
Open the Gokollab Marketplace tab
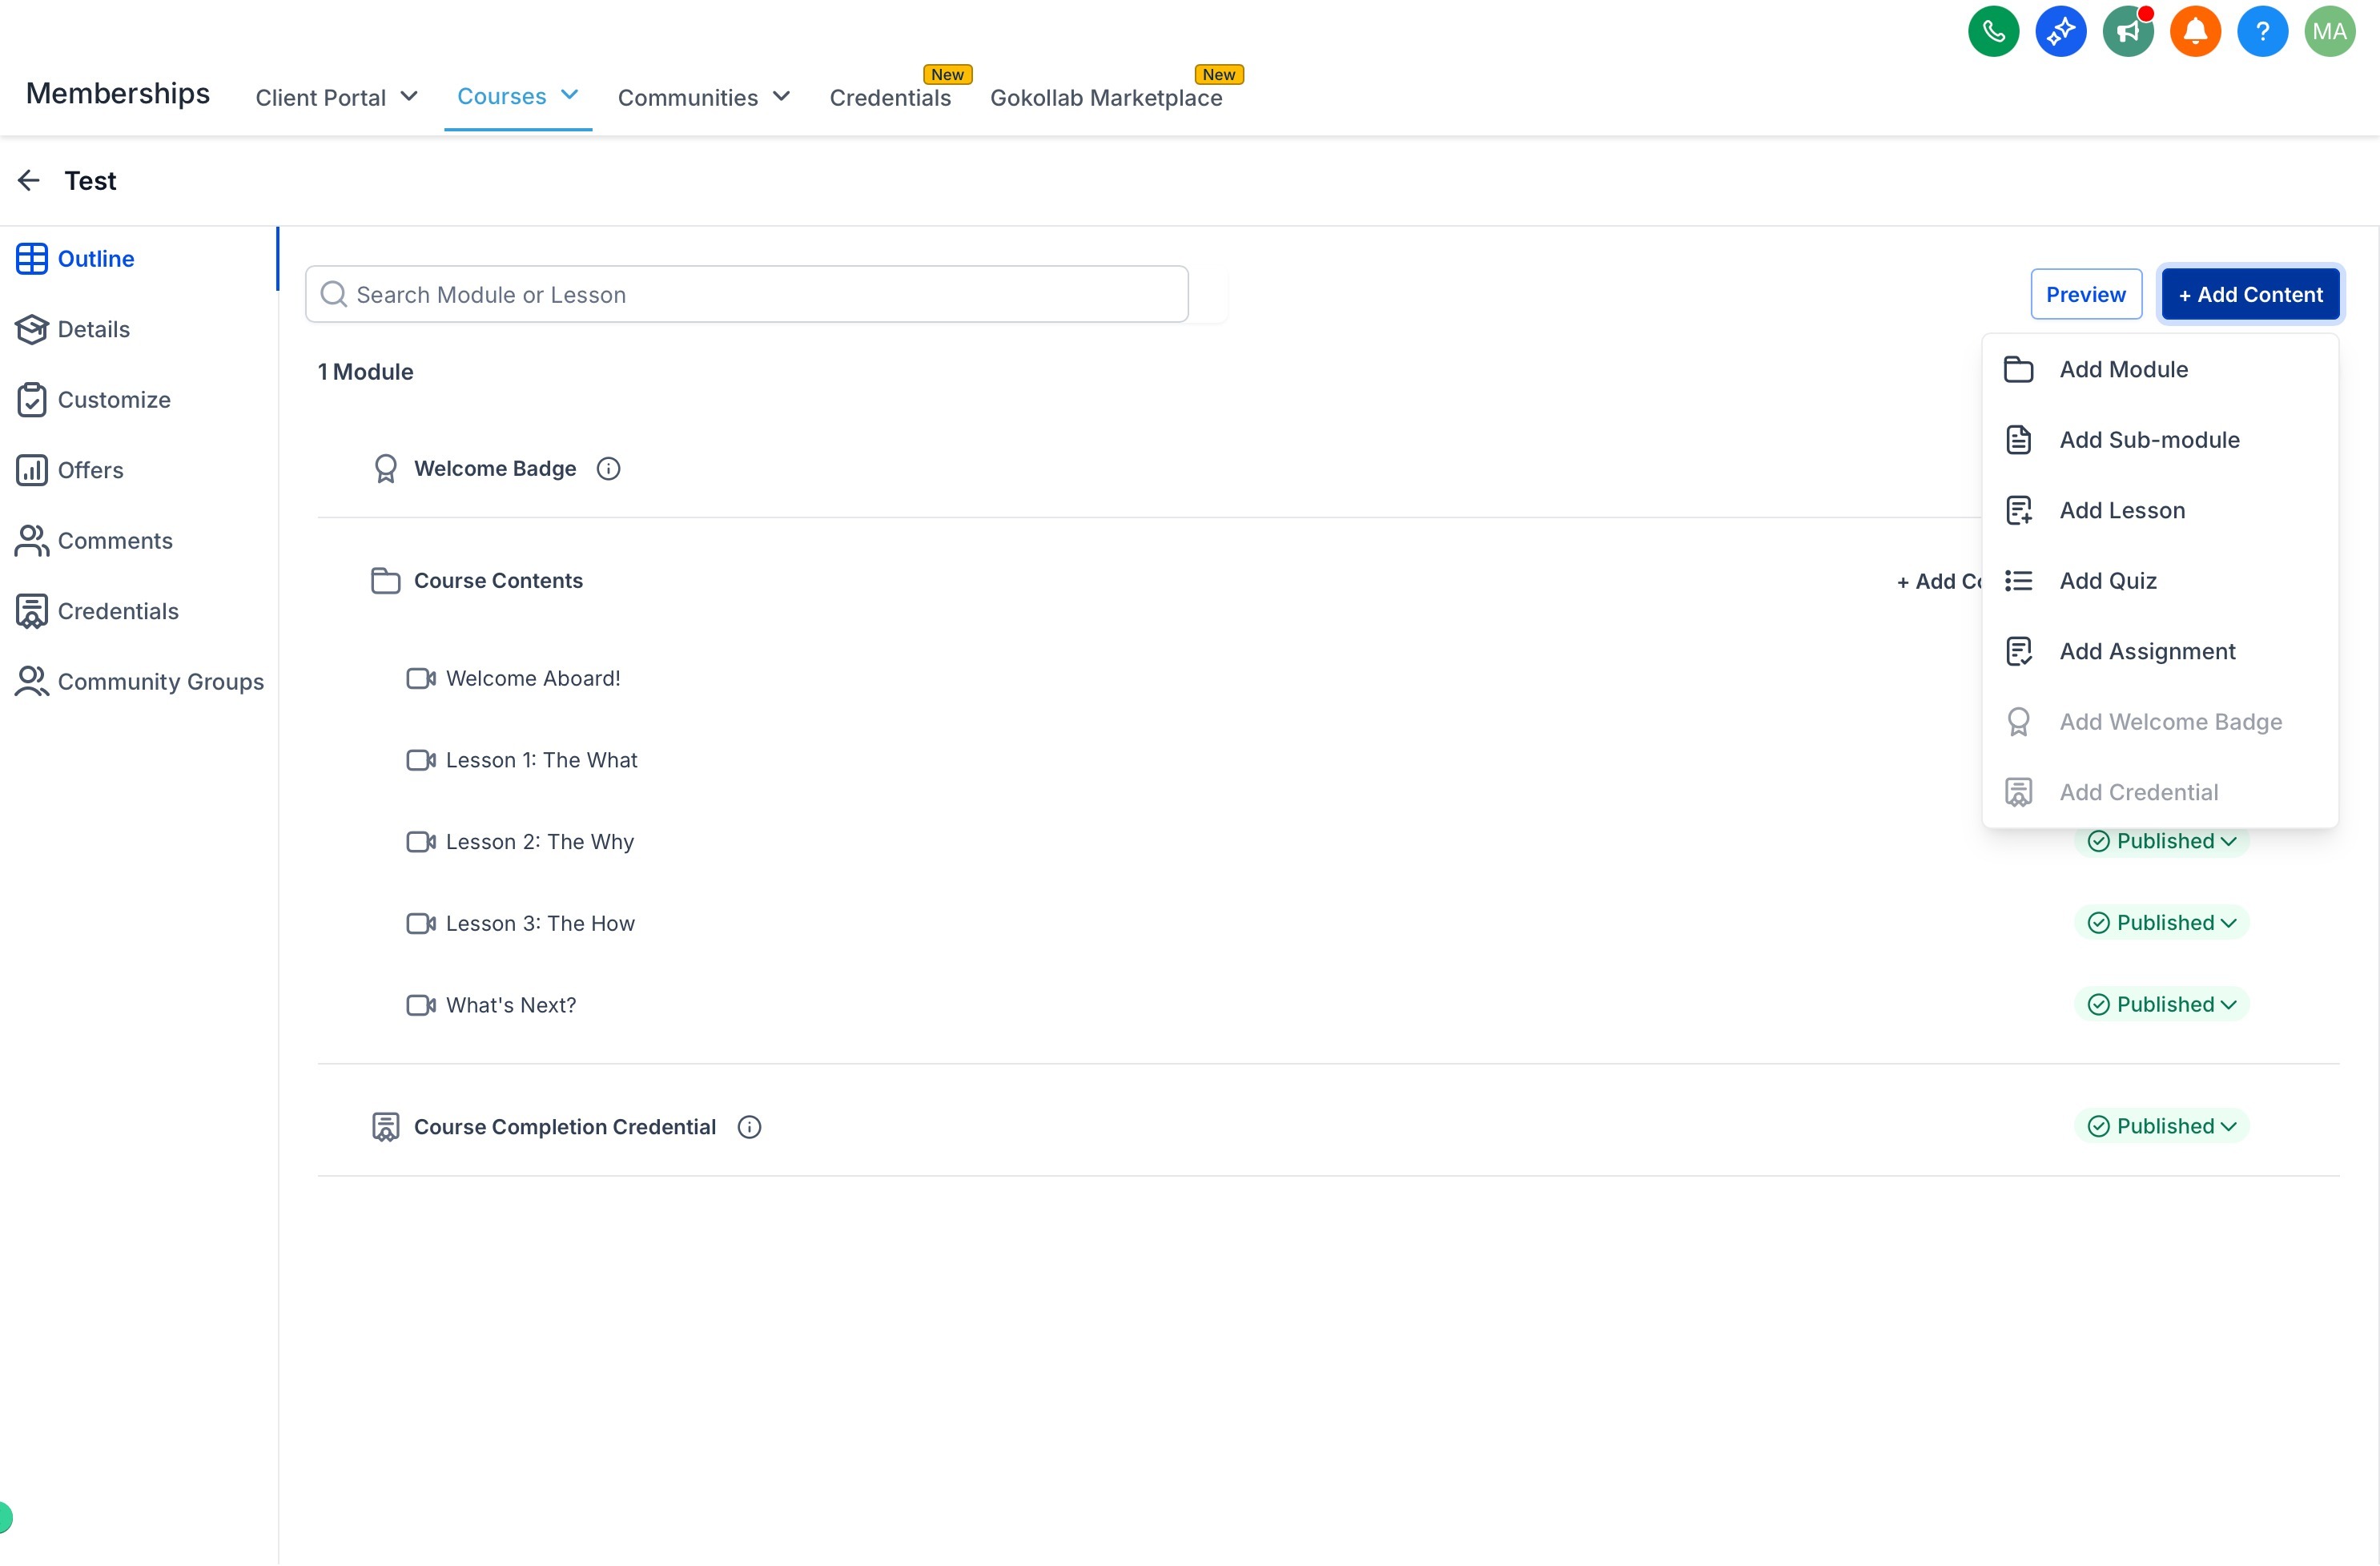1106,97
